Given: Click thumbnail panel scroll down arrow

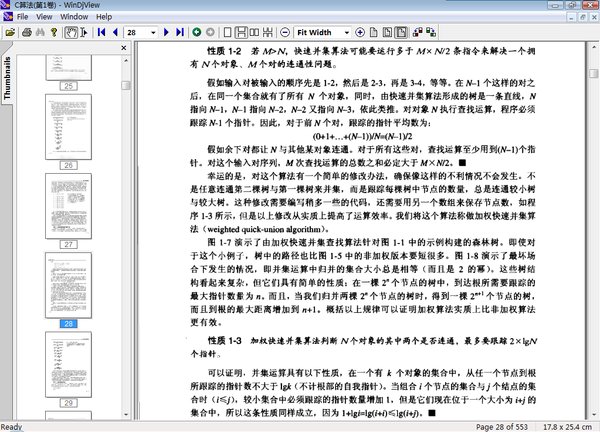Looking at the screenshot, I should (x=126, y=414).
